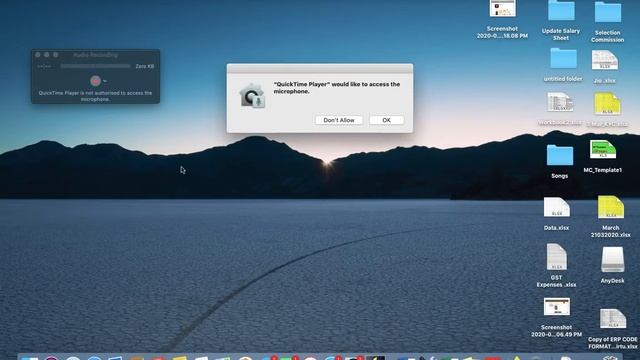Select the Update Salary Sheet folder

[561, 10]
